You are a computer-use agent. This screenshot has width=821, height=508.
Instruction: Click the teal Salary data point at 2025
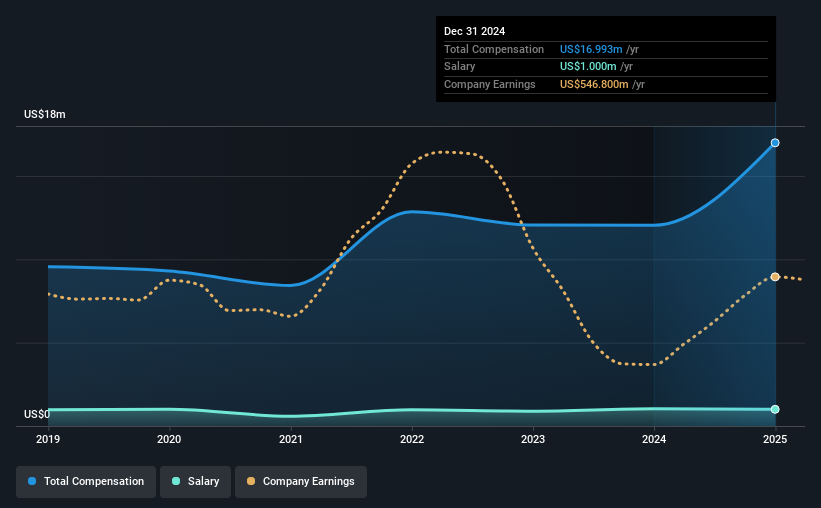click(775, 409)
